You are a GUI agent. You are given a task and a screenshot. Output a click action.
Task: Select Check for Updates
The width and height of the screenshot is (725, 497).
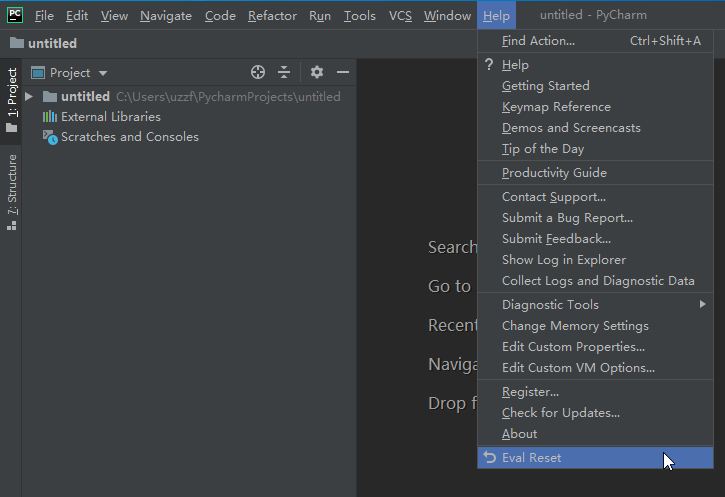point(596,412)
